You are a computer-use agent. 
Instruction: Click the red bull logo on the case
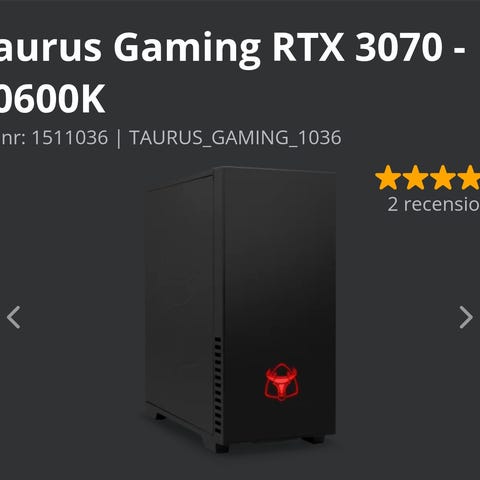click(281, 382)
